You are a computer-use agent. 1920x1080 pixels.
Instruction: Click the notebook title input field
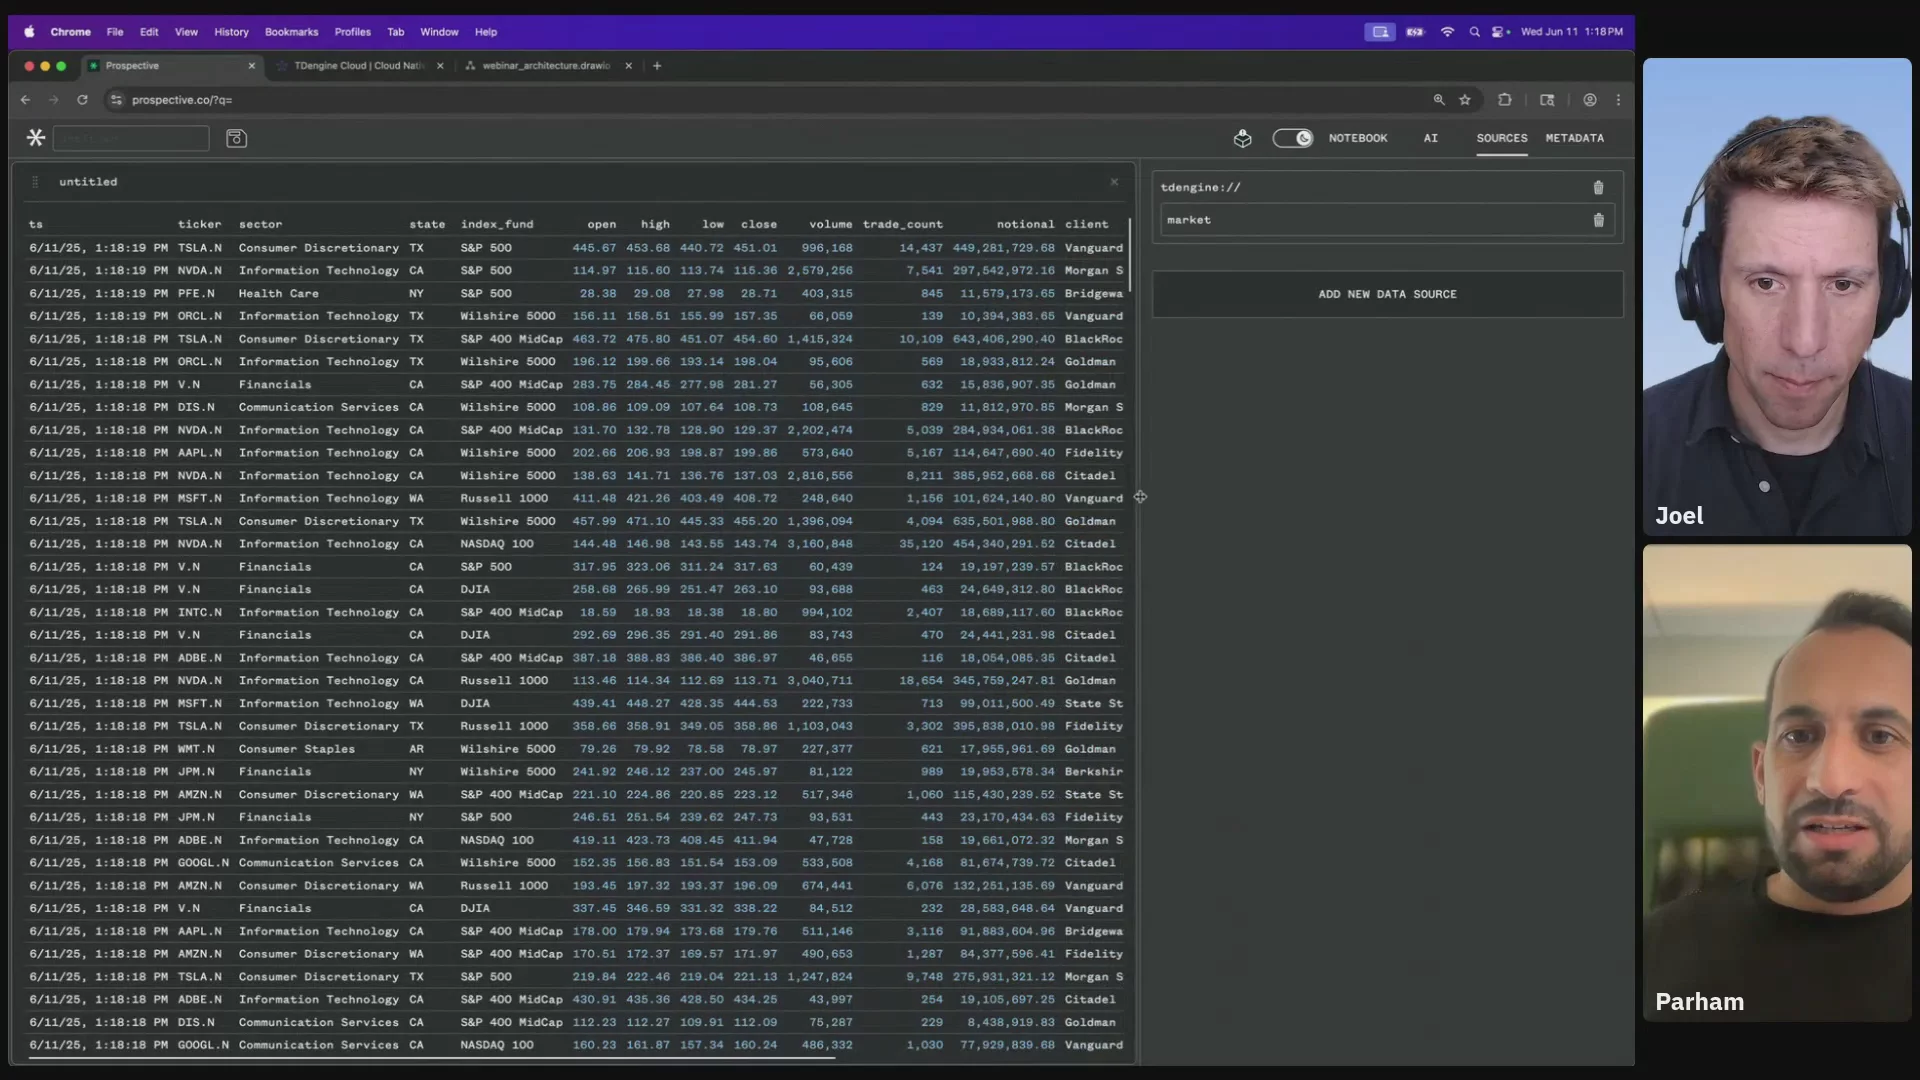131,138
